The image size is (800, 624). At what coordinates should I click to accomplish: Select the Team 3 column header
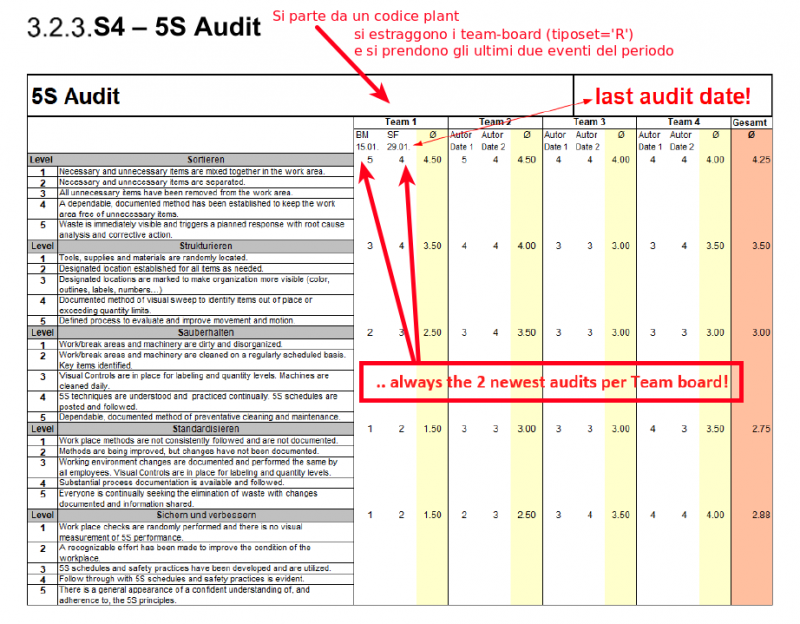click(x=587, y=122)
